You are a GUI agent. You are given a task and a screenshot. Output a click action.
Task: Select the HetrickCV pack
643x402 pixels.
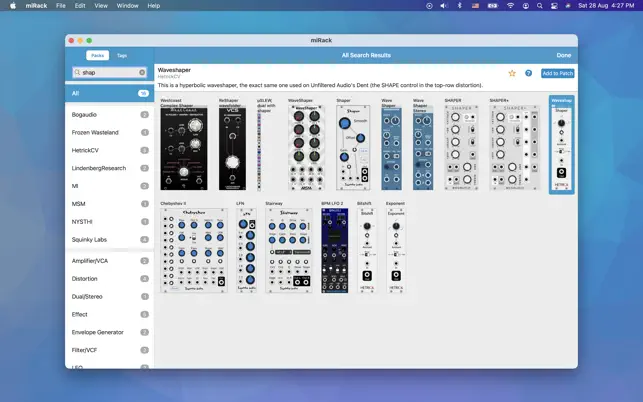point(109,151)
